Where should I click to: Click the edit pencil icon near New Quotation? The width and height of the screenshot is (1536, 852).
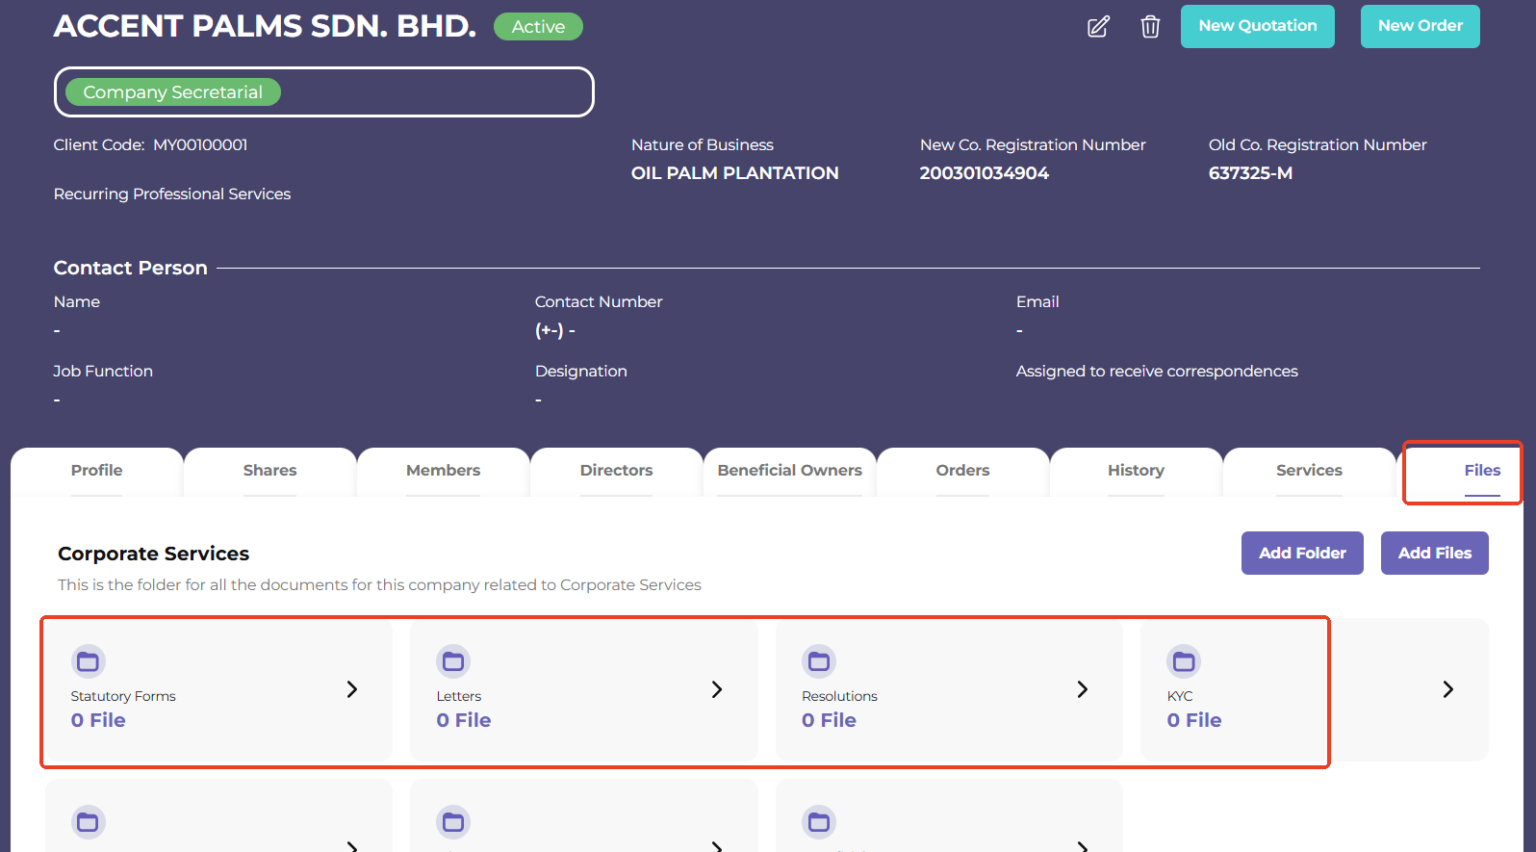pyautogui.click(x=1097, y=27)
